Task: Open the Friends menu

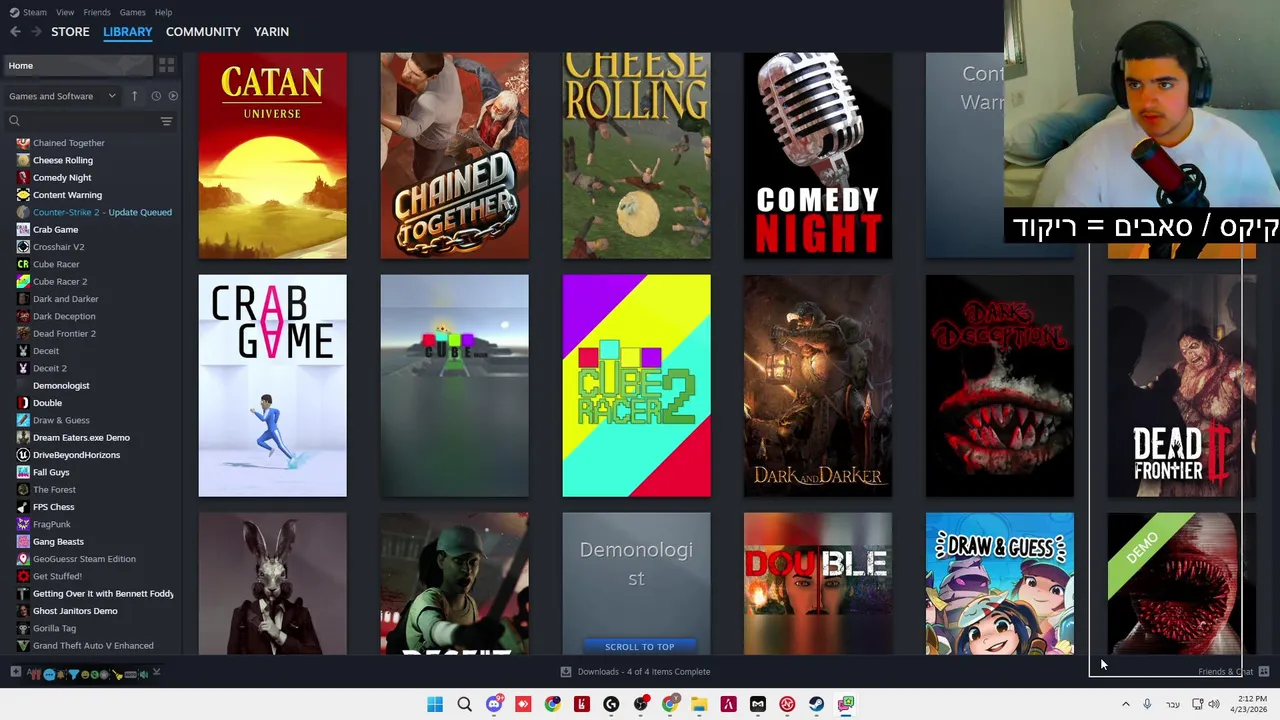Action: pos(97,12)
